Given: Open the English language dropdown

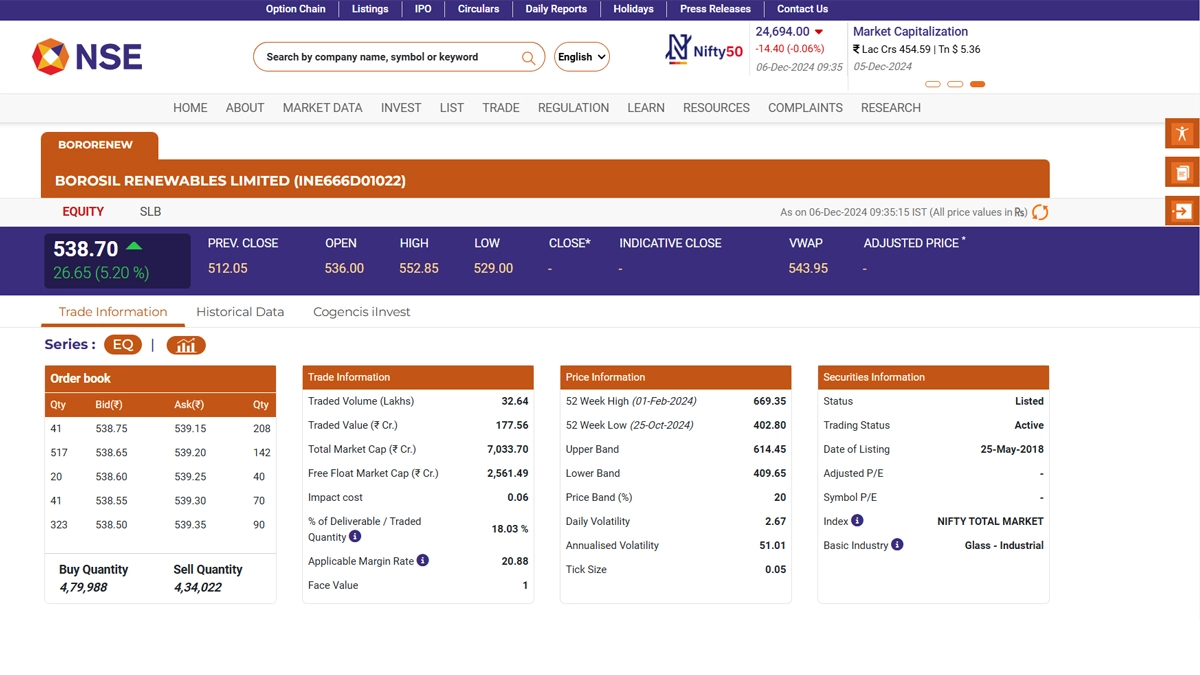Looking at the screenshot, I should click(582, 57).
